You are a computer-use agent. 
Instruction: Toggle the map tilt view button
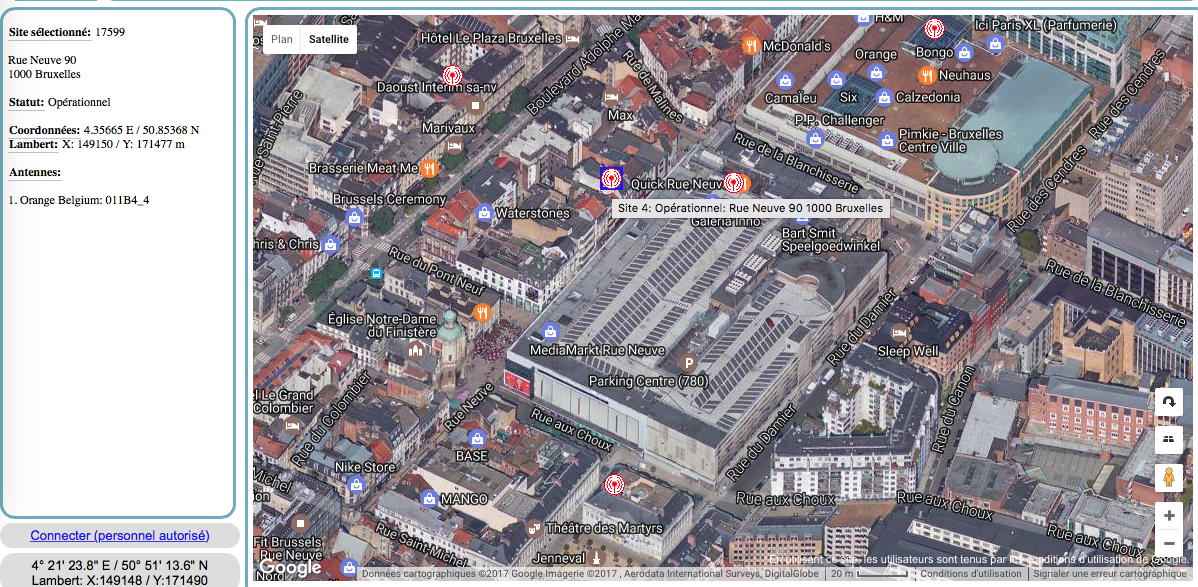[1169, 439]
